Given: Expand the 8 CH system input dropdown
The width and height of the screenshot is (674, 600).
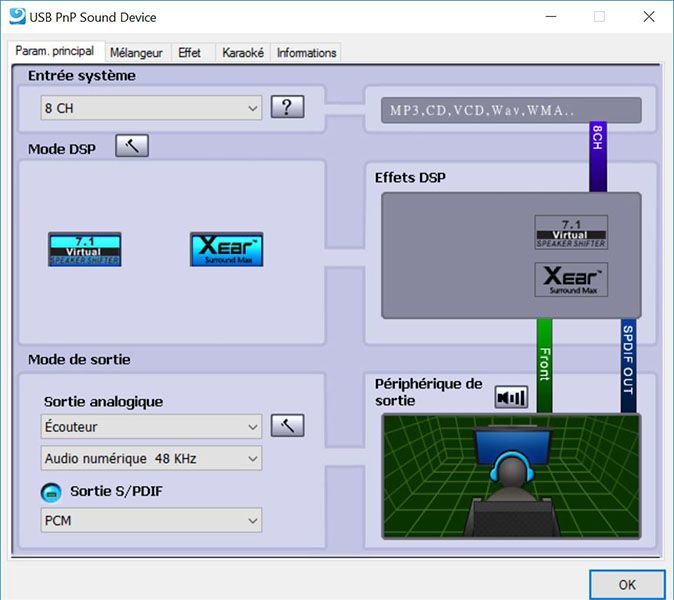Looking at the screenshot, I should pyautogui.click(x=152, y=107).
